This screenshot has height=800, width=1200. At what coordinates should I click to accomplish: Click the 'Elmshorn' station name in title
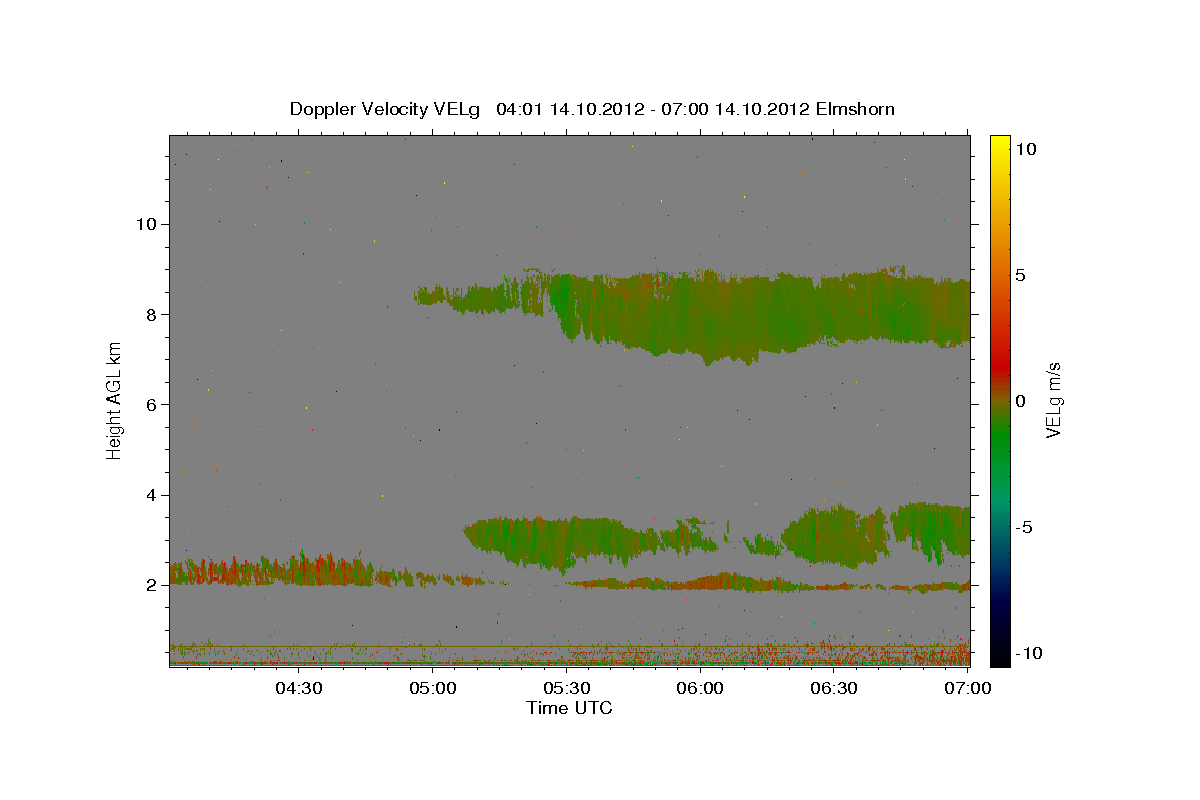855,108
